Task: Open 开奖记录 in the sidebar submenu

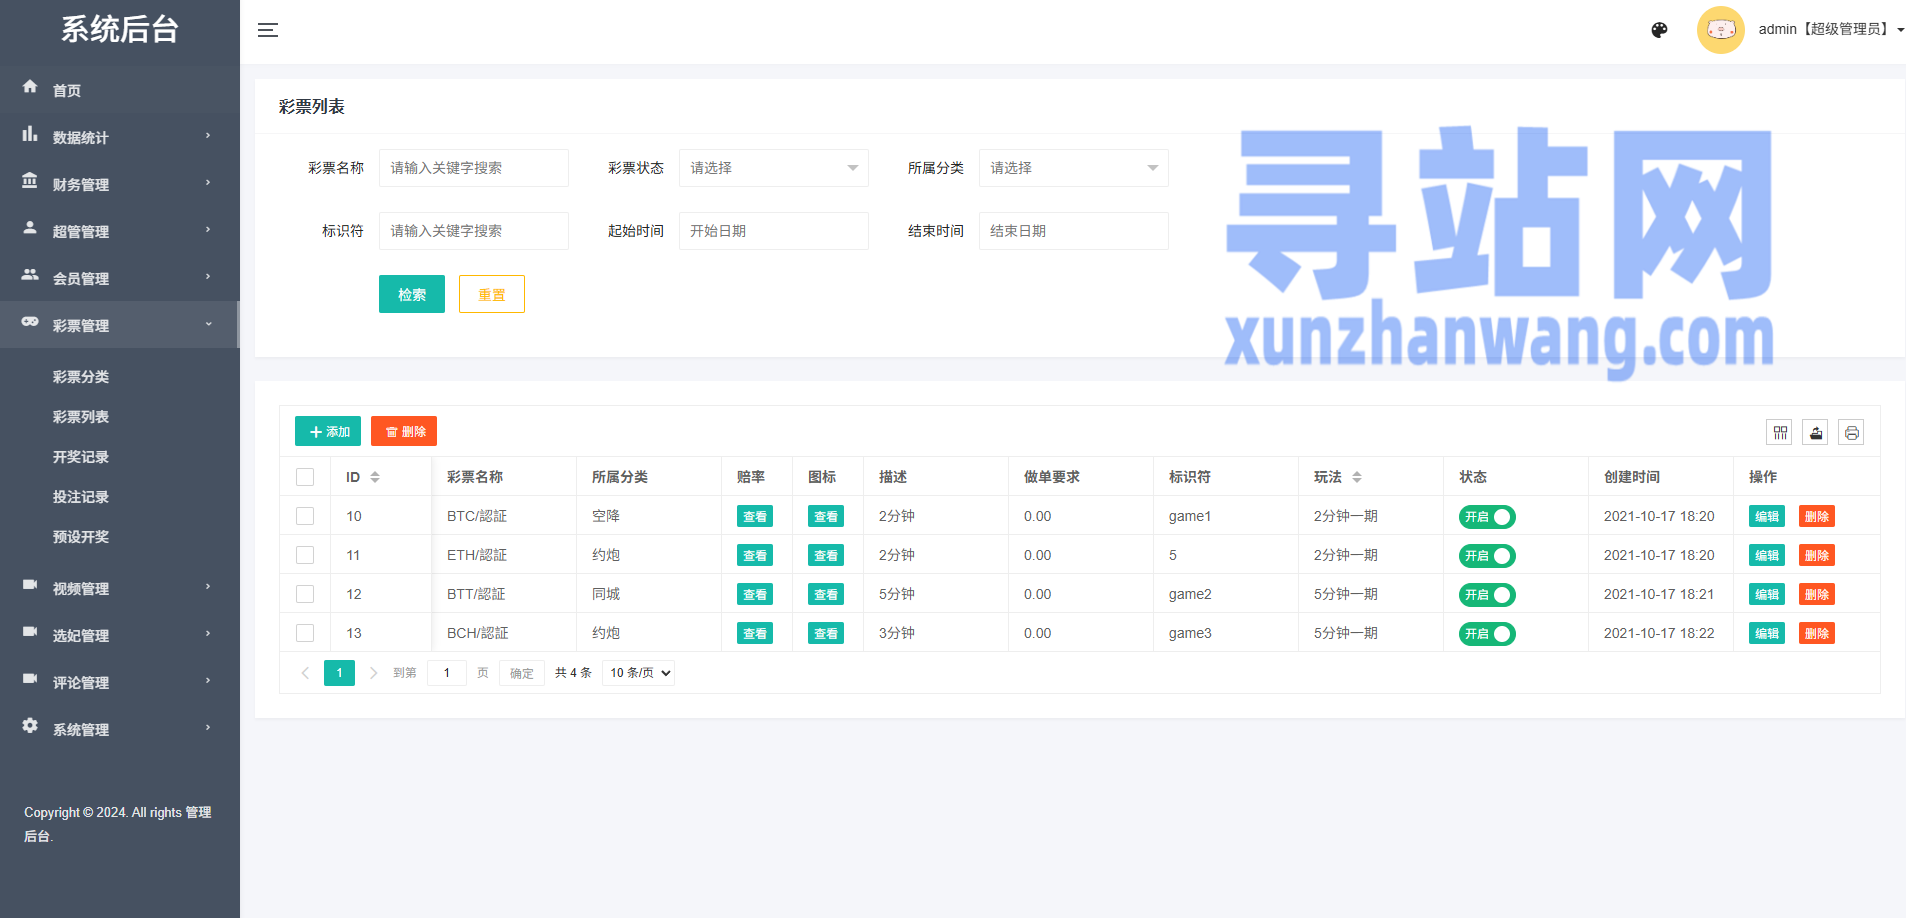Action: coord(81,457)
